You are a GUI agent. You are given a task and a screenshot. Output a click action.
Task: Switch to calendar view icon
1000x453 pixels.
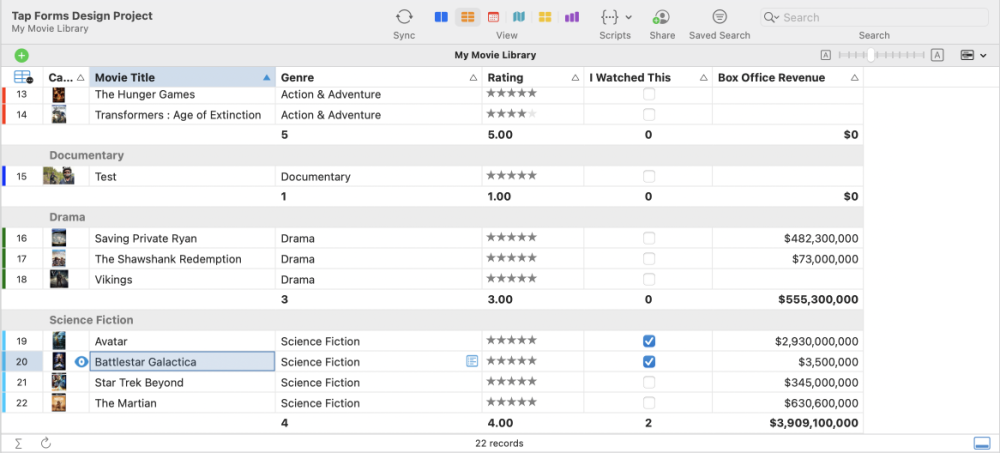click(493, 17)
